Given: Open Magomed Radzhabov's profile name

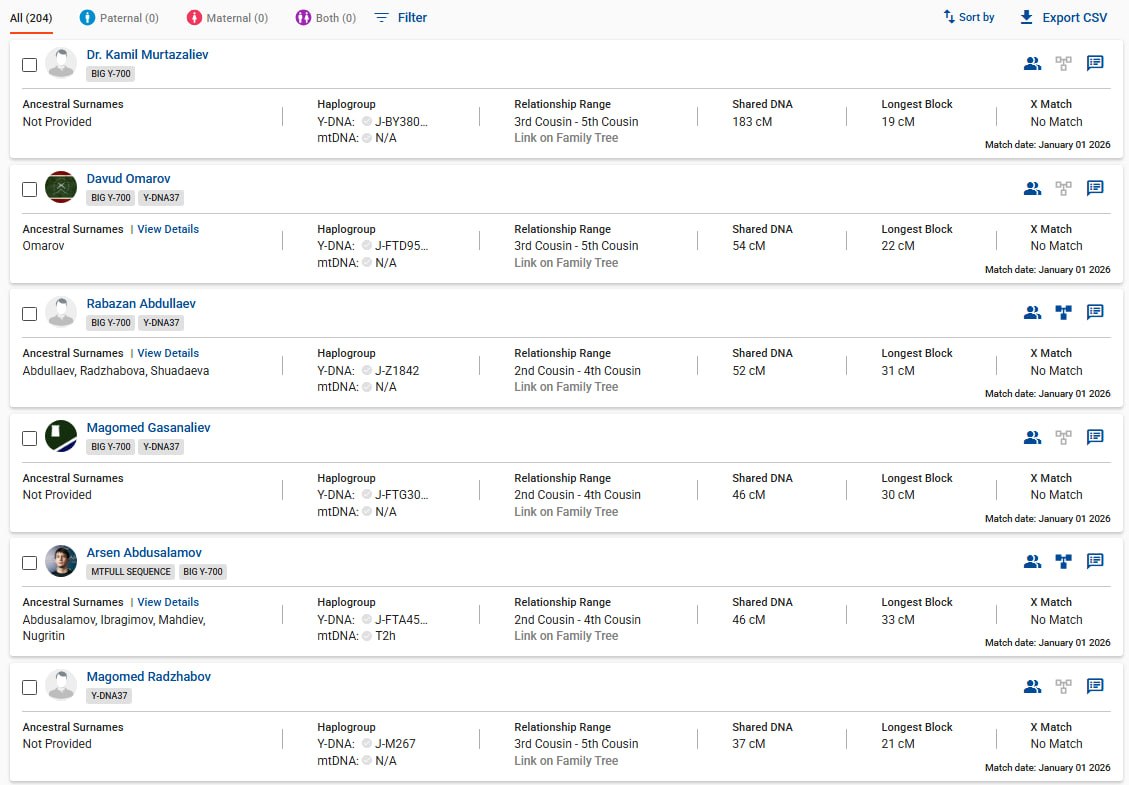Looking at the screenshot, I should (148, 677).
